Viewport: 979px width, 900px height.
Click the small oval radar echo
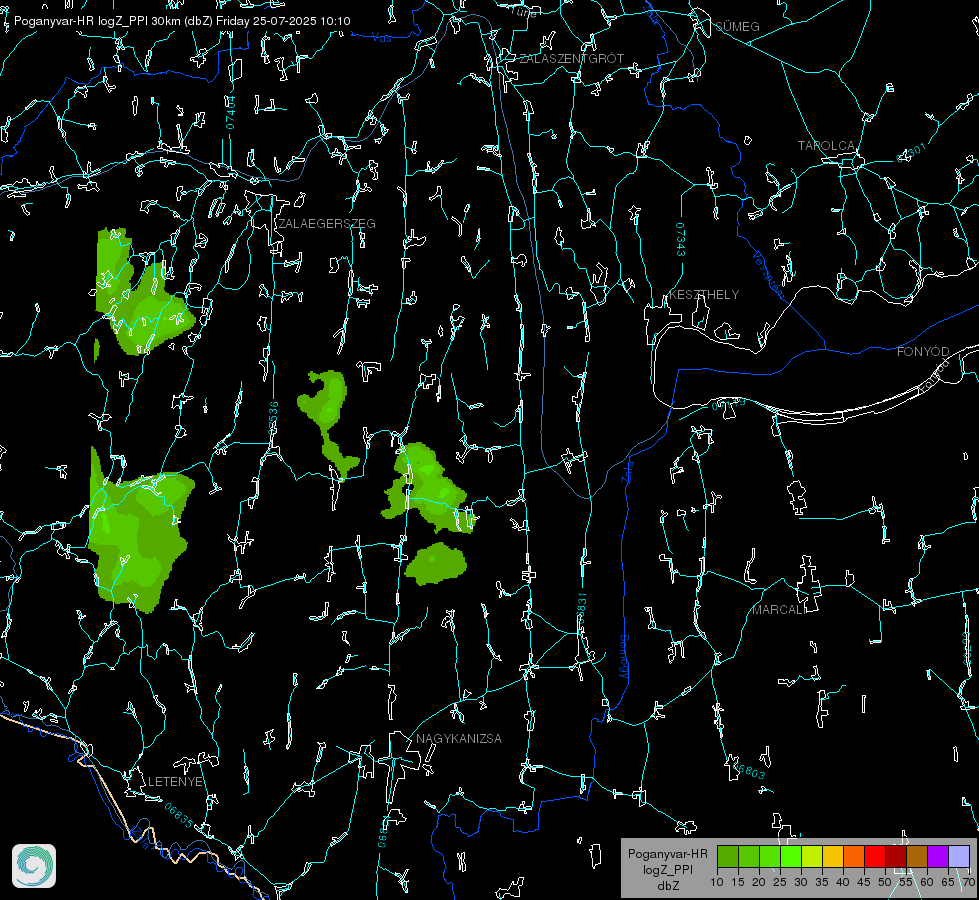pyautogui.click(x=436, y=563)
